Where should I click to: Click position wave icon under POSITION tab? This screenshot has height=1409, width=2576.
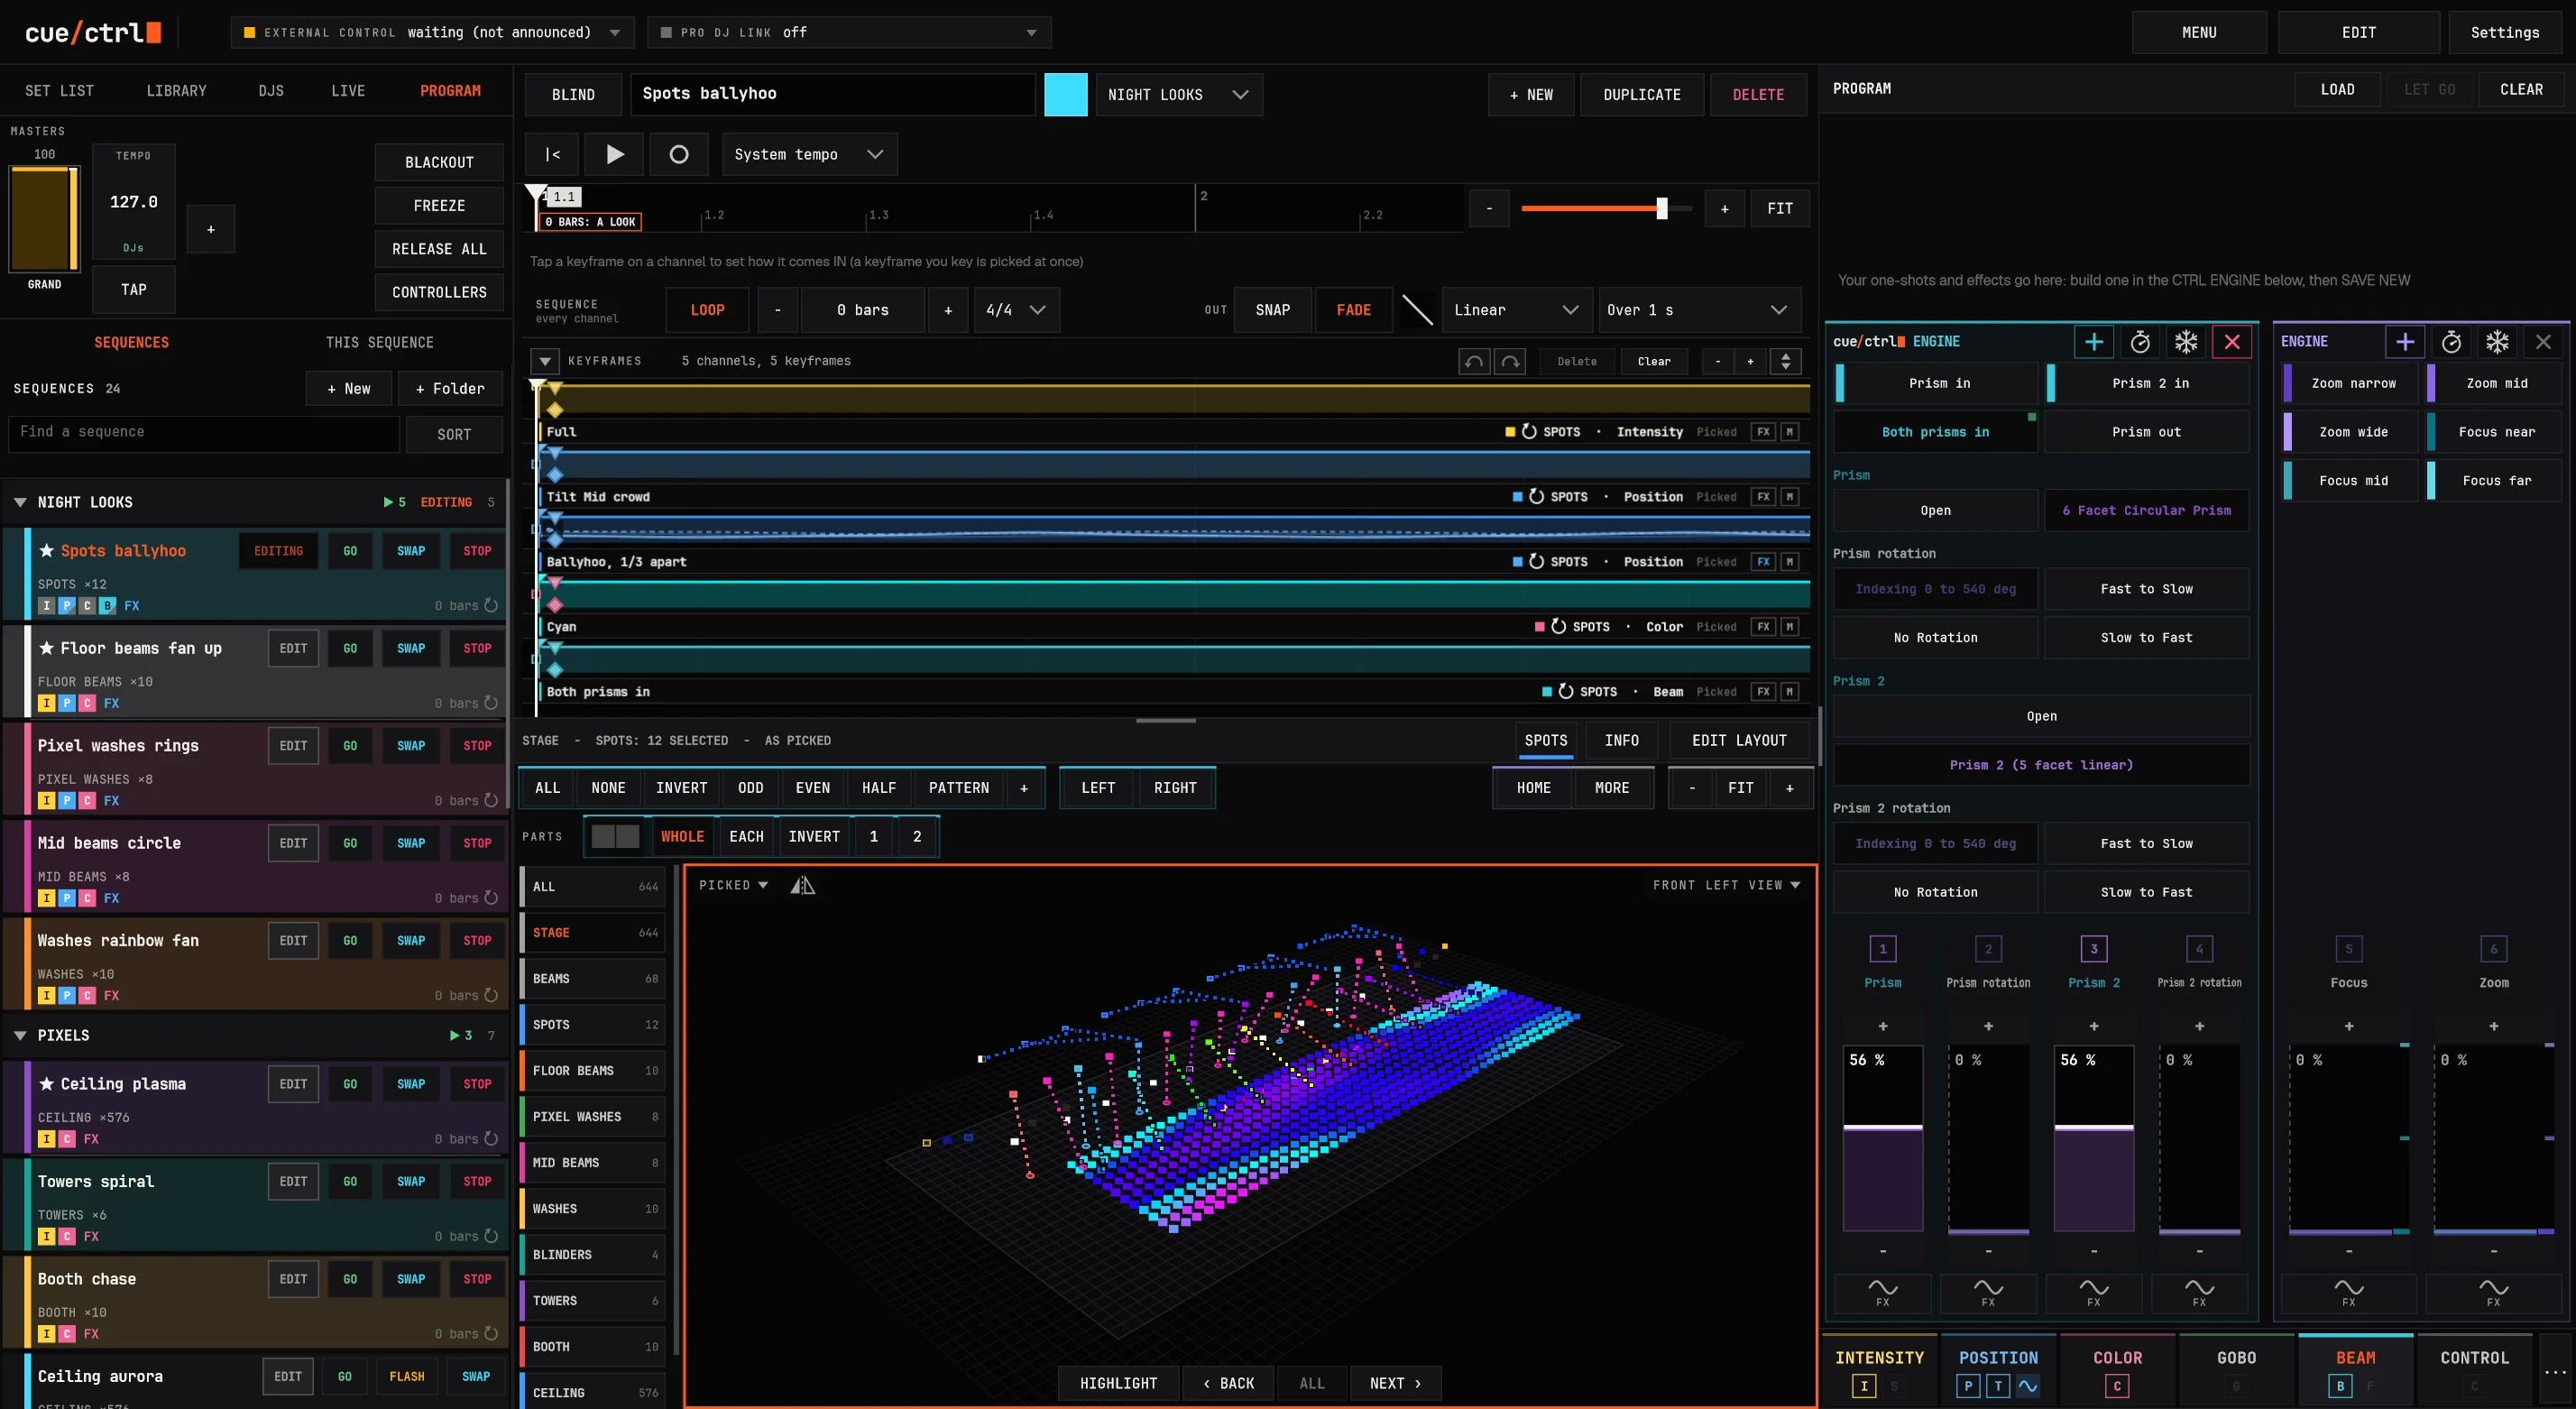pyautogui.click(x=2027, y=1385)
